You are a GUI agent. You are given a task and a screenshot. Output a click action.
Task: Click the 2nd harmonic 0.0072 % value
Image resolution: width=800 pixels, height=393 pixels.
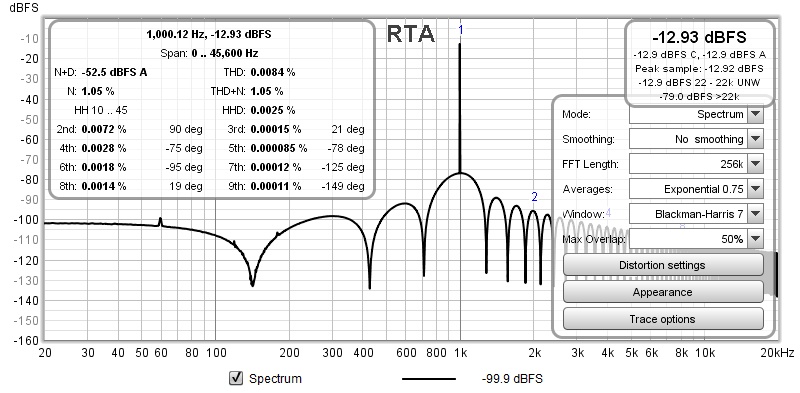click(x=104, y=129)
